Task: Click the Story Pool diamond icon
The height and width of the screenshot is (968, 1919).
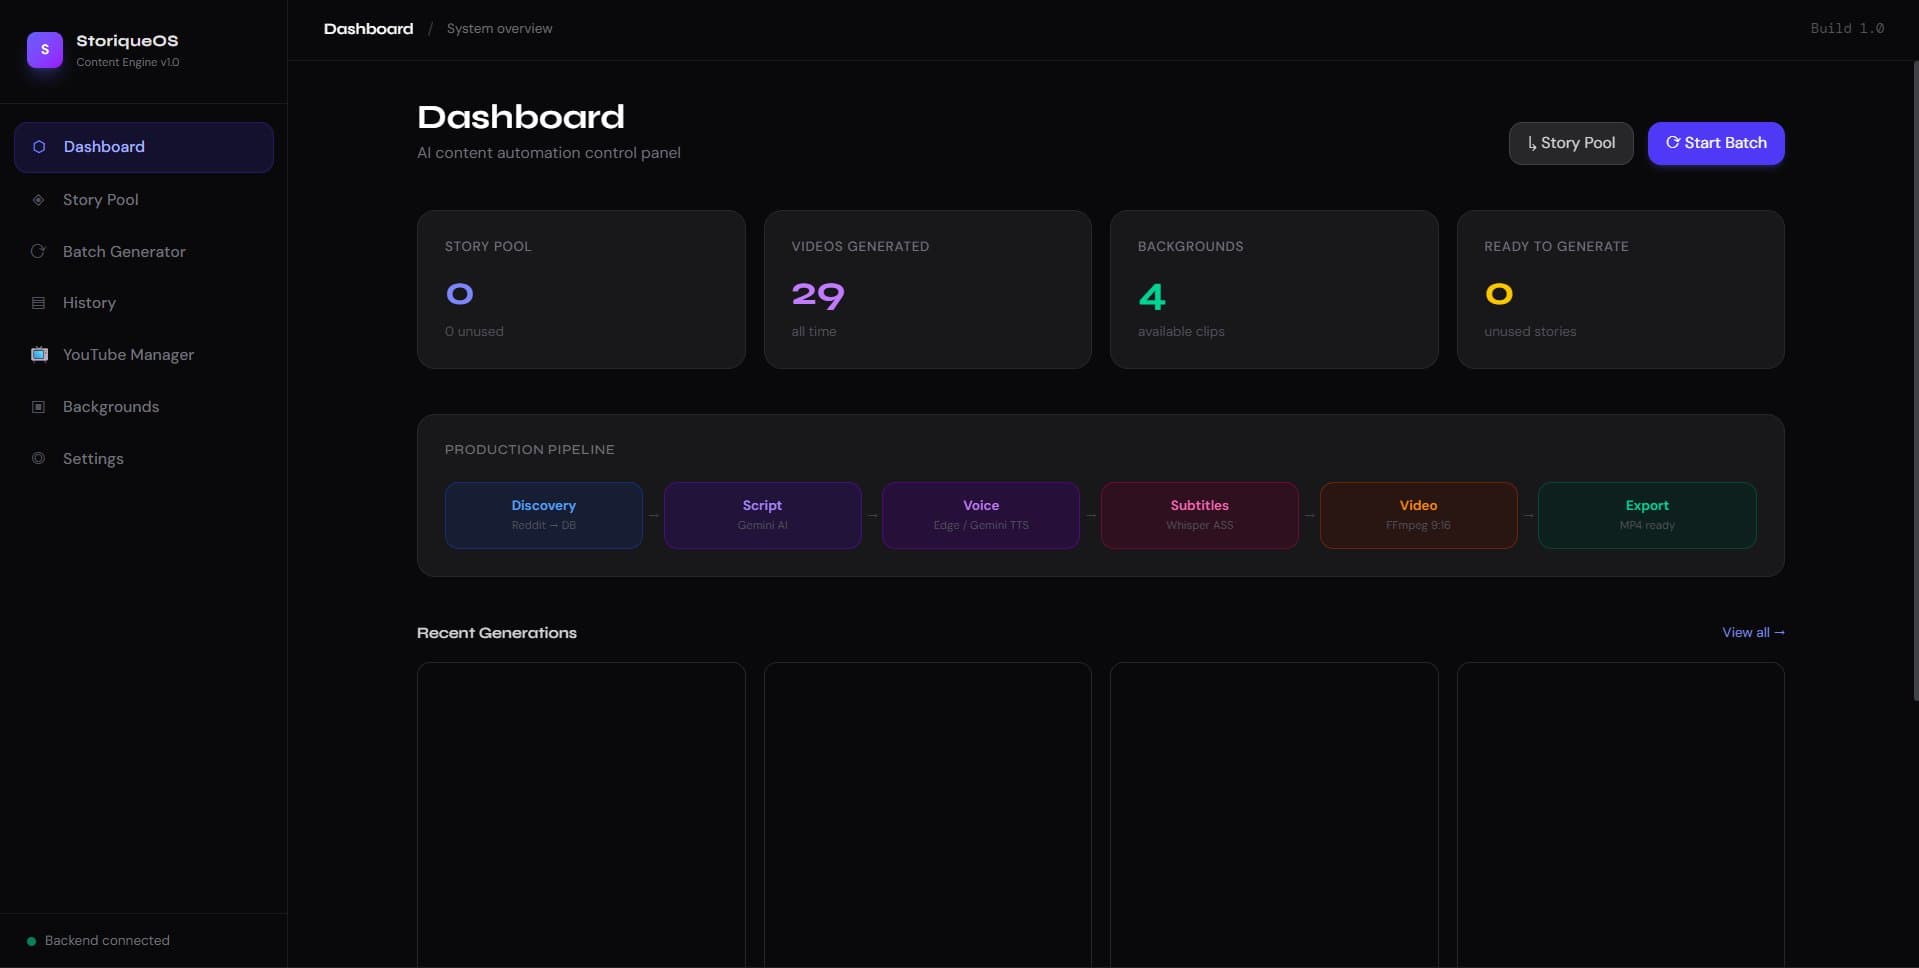Action: point(38,200)
